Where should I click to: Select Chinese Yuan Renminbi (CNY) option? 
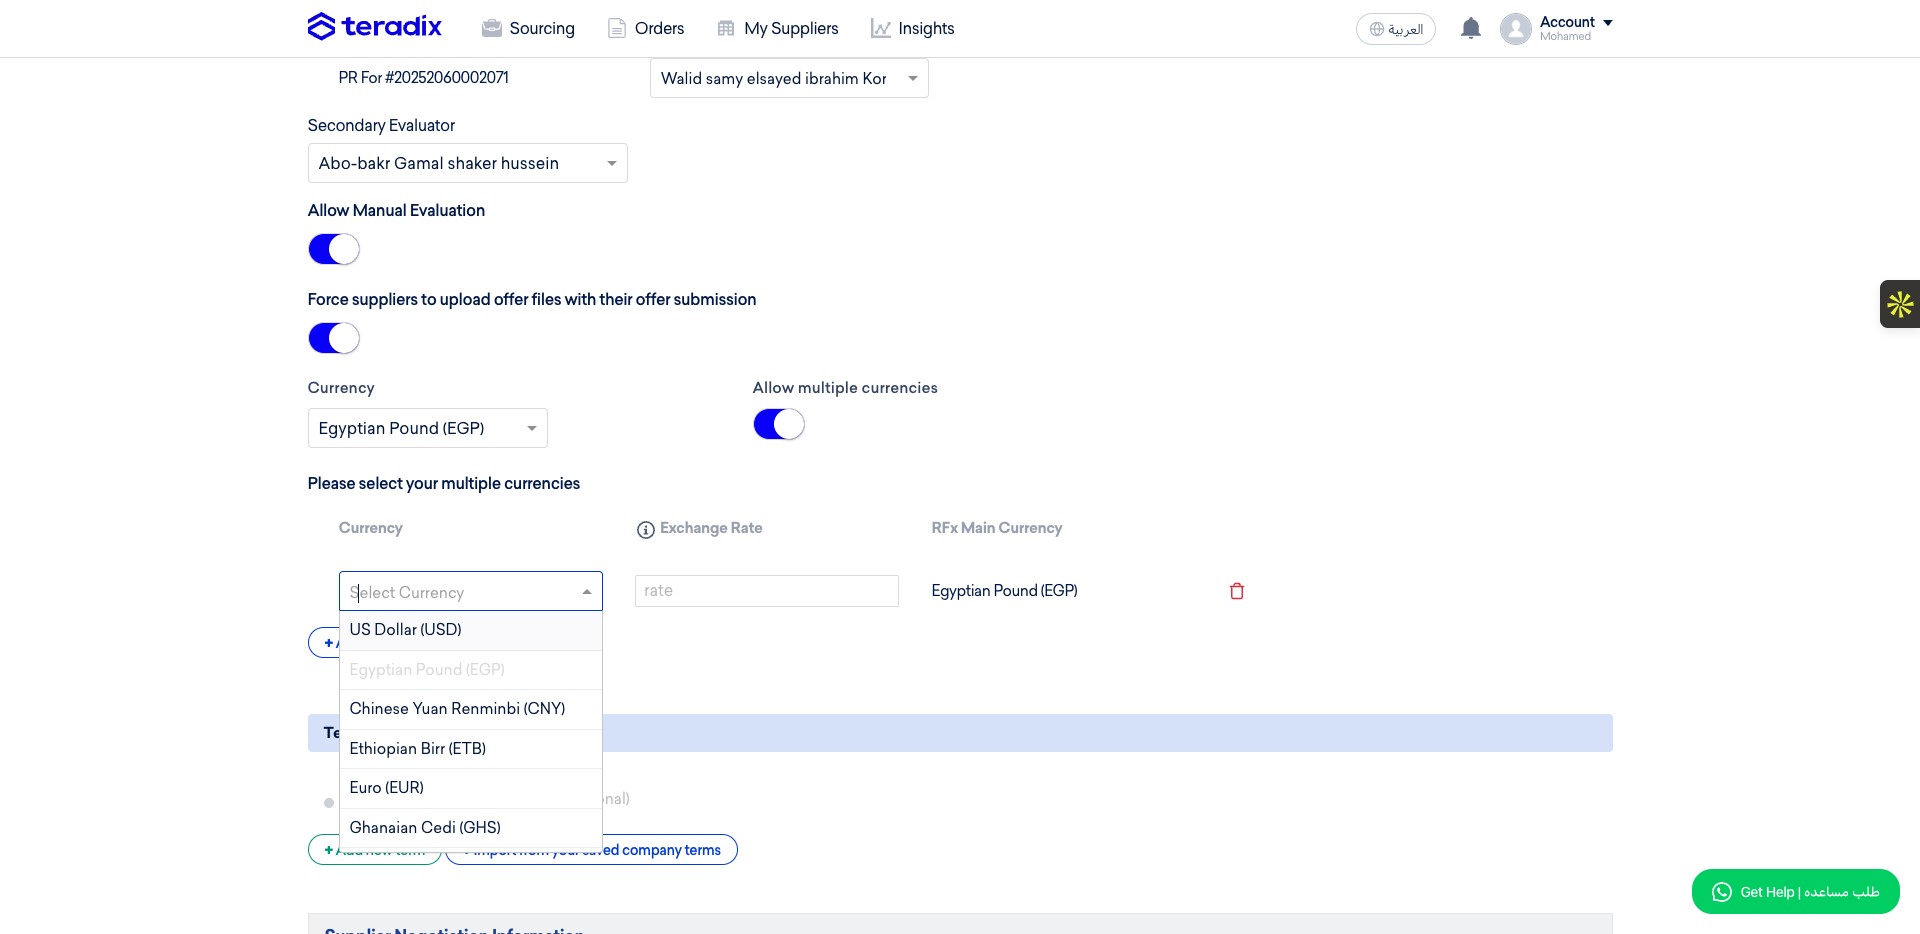pos(471,709)
